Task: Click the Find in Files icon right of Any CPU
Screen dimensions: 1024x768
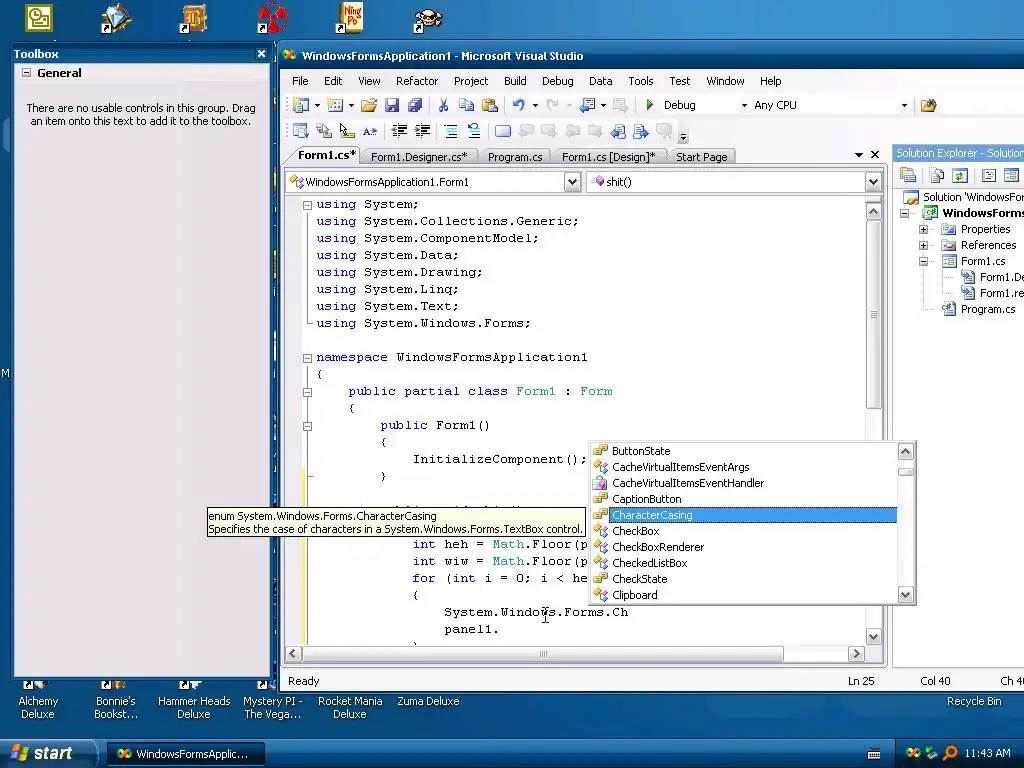Action: (x=928, y=105)
